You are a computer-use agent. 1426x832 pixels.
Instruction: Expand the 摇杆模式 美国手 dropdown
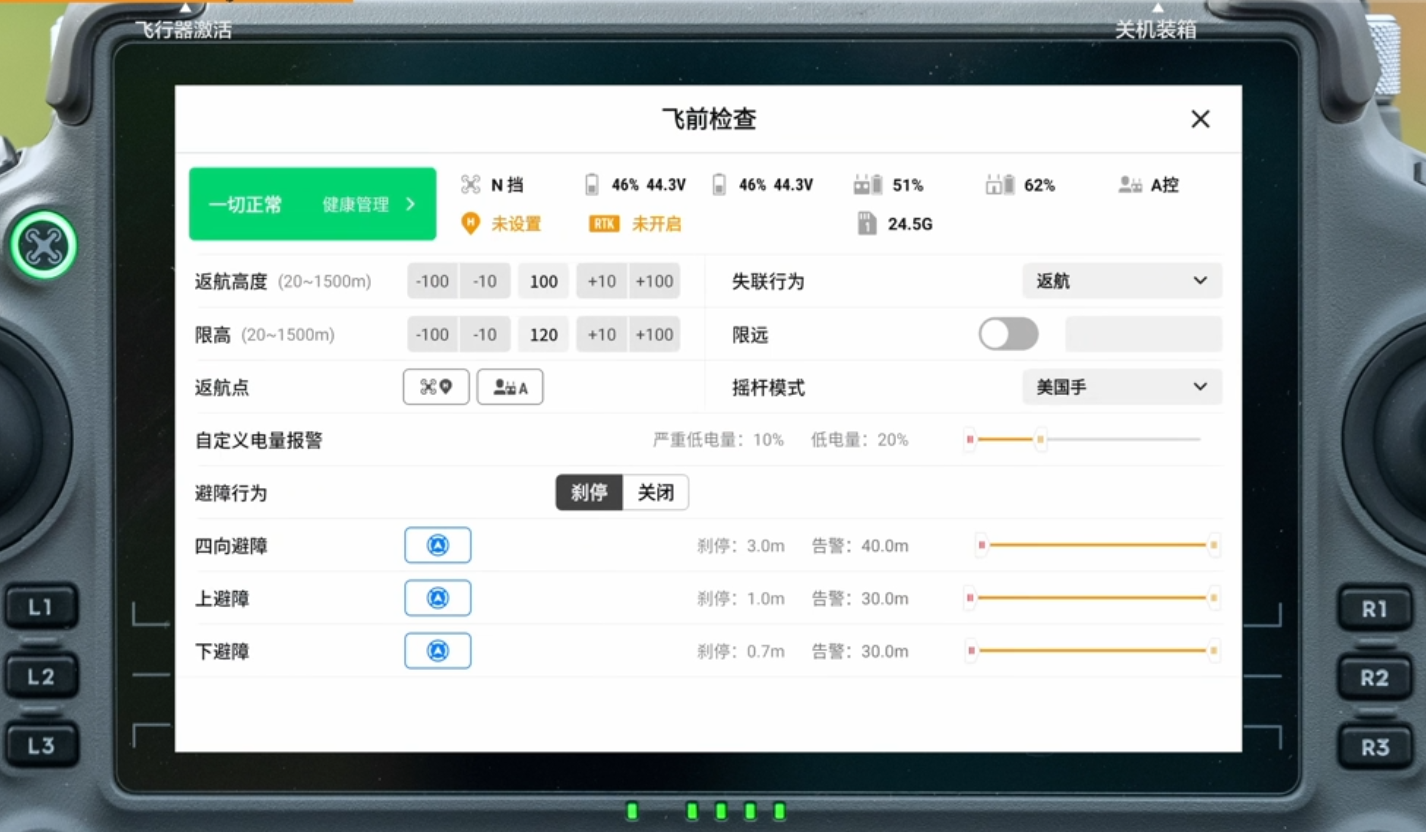1121,387
